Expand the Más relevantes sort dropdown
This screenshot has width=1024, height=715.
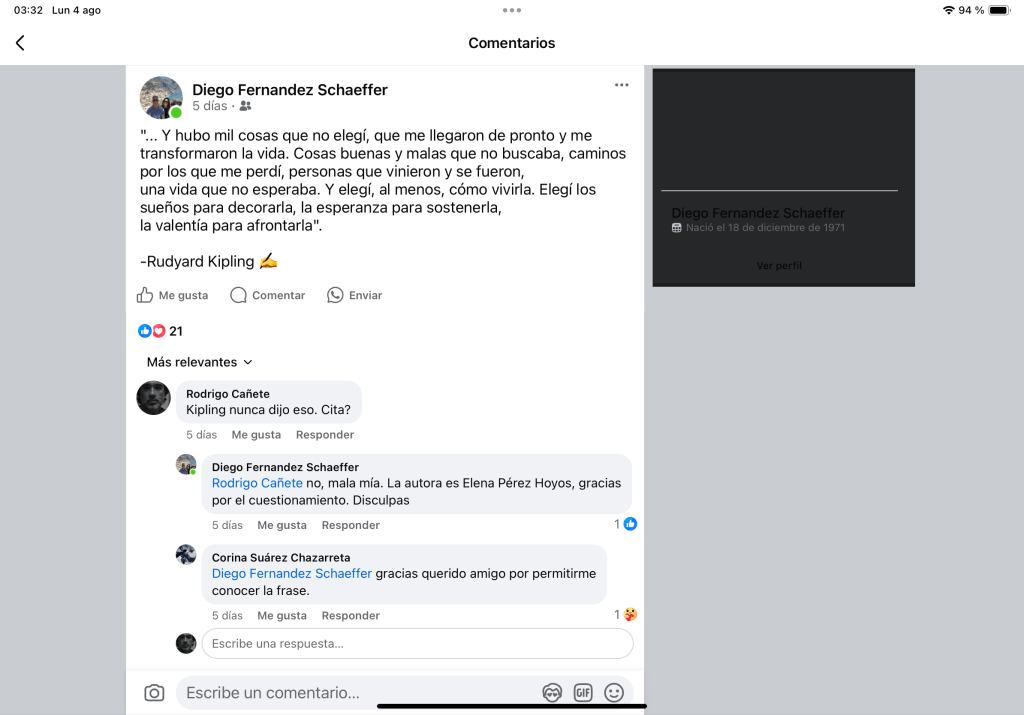200,362
